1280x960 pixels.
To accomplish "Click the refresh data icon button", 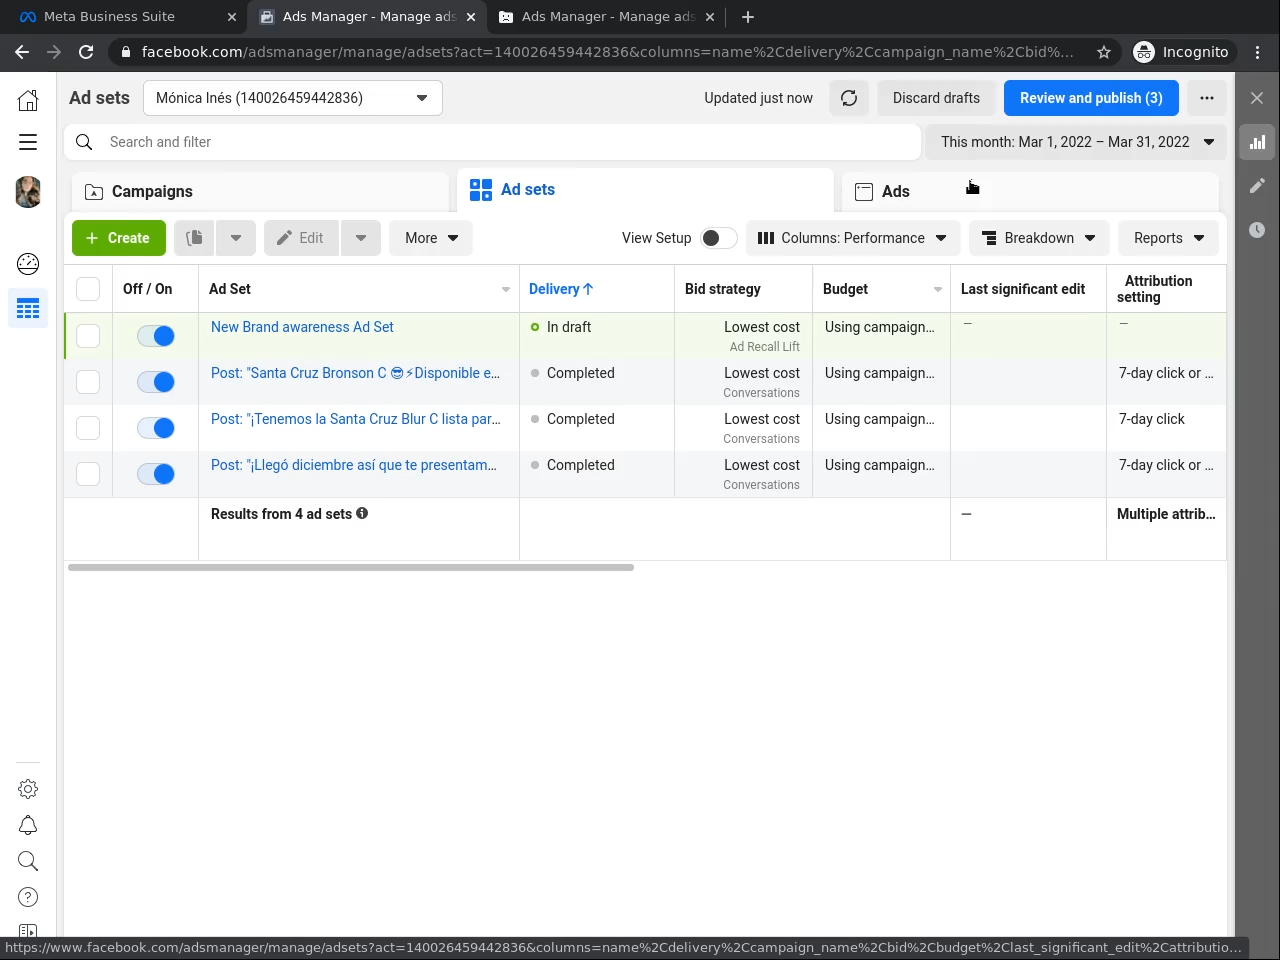I will pos(849,98).
